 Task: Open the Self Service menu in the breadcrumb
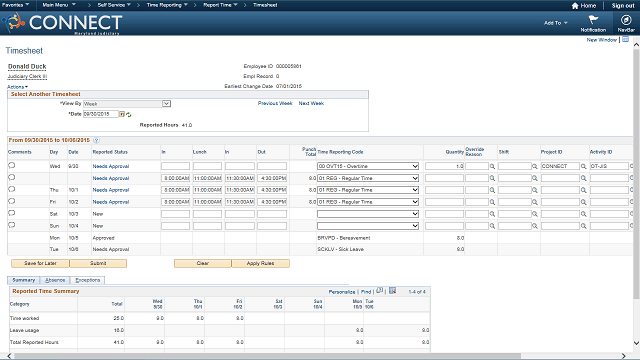pyautogui.click(x=114, y=5)
